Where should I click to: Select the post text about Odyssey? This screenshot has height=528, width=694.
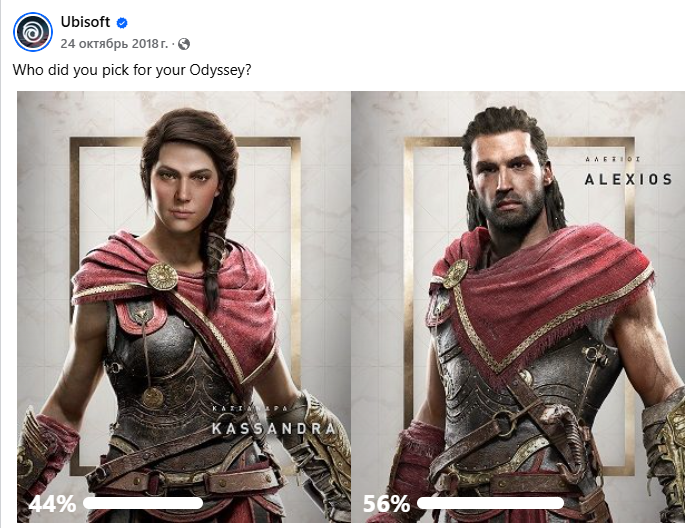point(132,70)
